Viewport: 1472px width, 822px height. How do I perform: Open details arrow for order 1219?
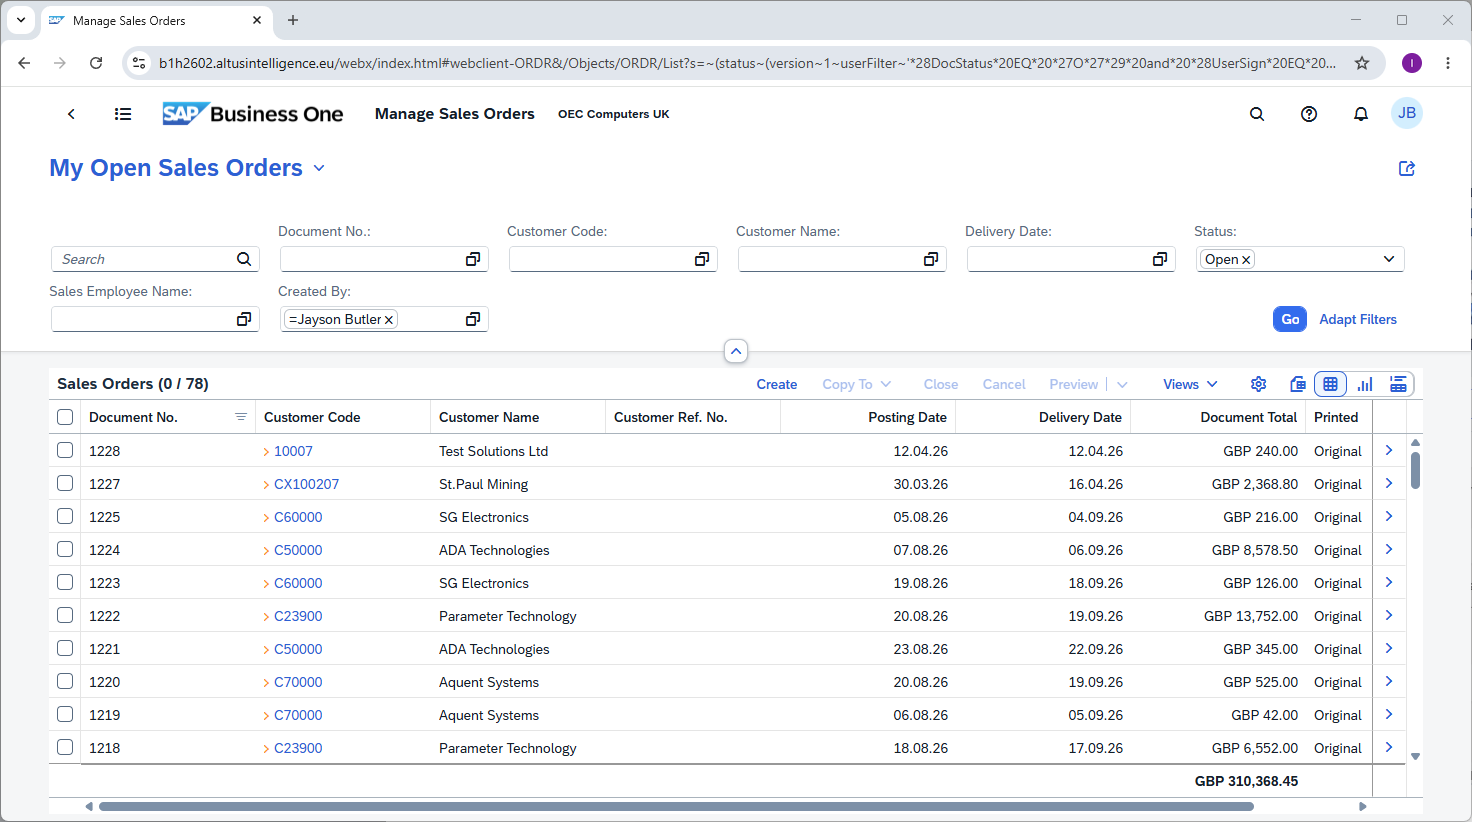(1389, 714)
